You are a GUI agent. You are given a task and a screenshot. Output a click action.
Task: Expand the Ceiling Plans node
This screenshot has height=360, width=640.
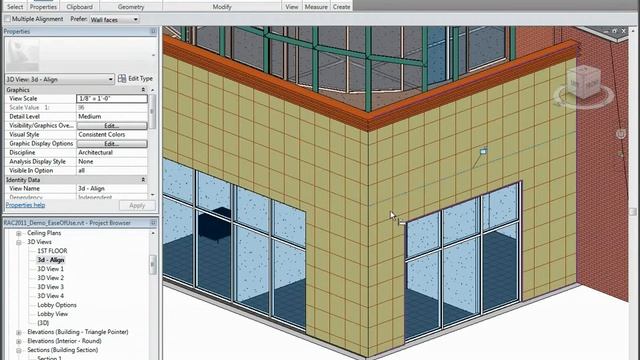pyautogui.click(x=19, y=233)
